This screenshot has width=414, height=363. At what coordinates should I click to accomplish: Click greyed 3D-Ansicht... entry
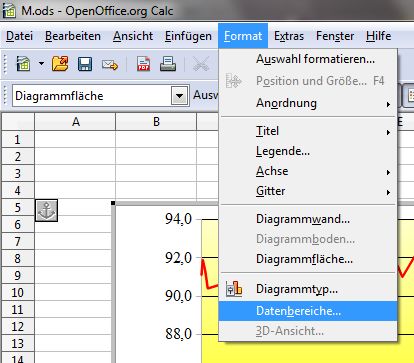coord(308,331)
